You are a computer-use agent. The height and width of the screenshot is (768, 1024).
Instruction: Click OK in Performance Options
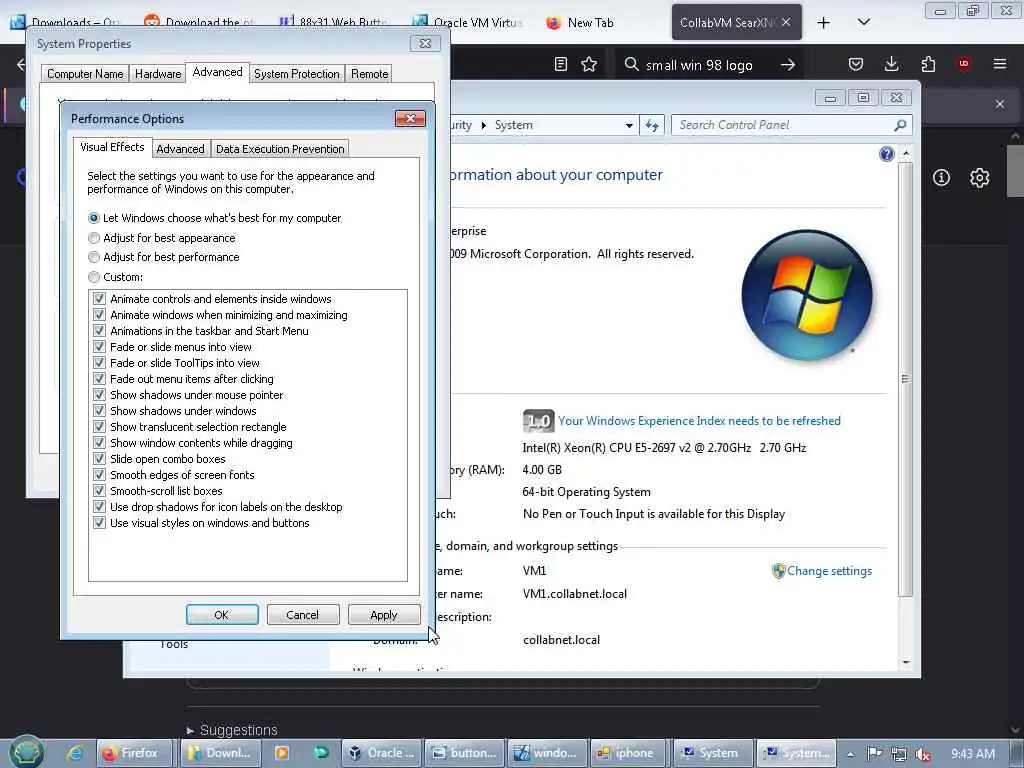[x=222, y=615]
